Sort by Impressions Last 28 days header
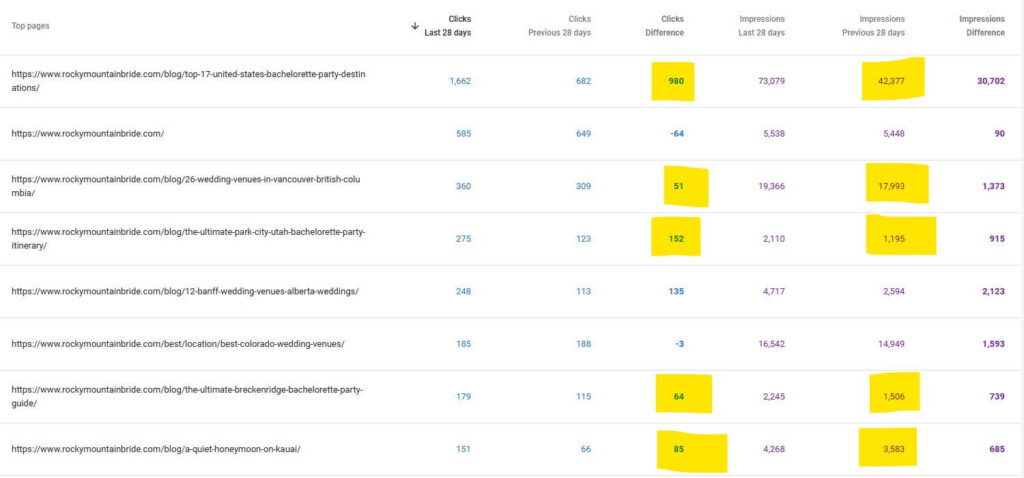The height and width of the screenshot is (478, 1024). 761,26
